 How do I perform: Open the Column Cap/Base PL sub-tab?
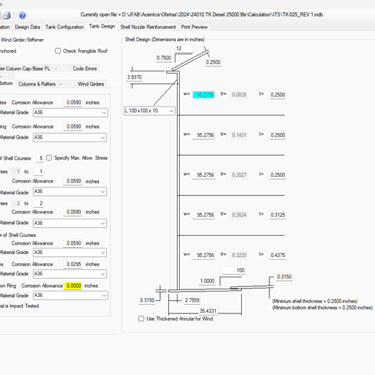[25, 69]
